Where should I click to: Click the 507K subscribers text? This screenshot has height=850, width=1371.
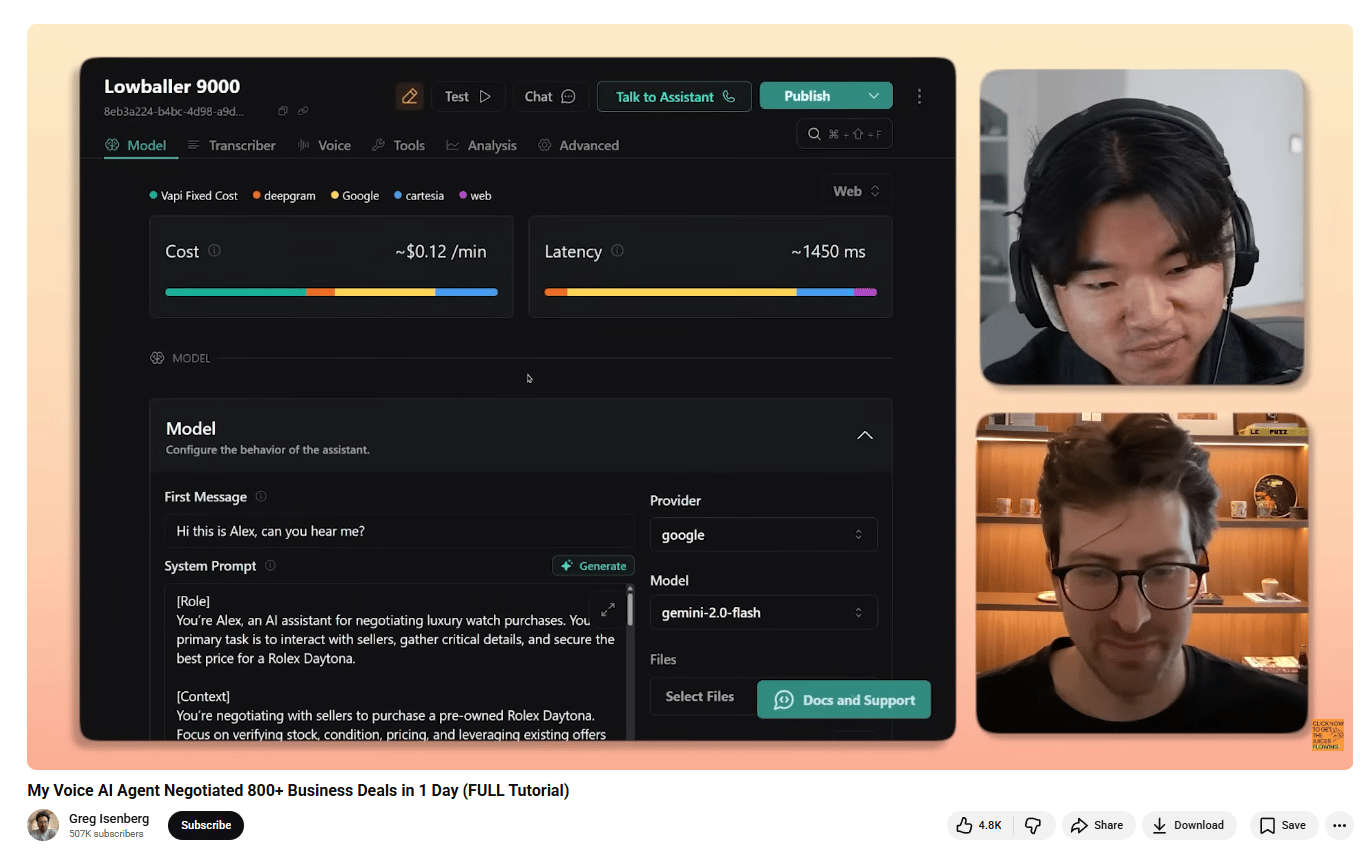[106, 834]
